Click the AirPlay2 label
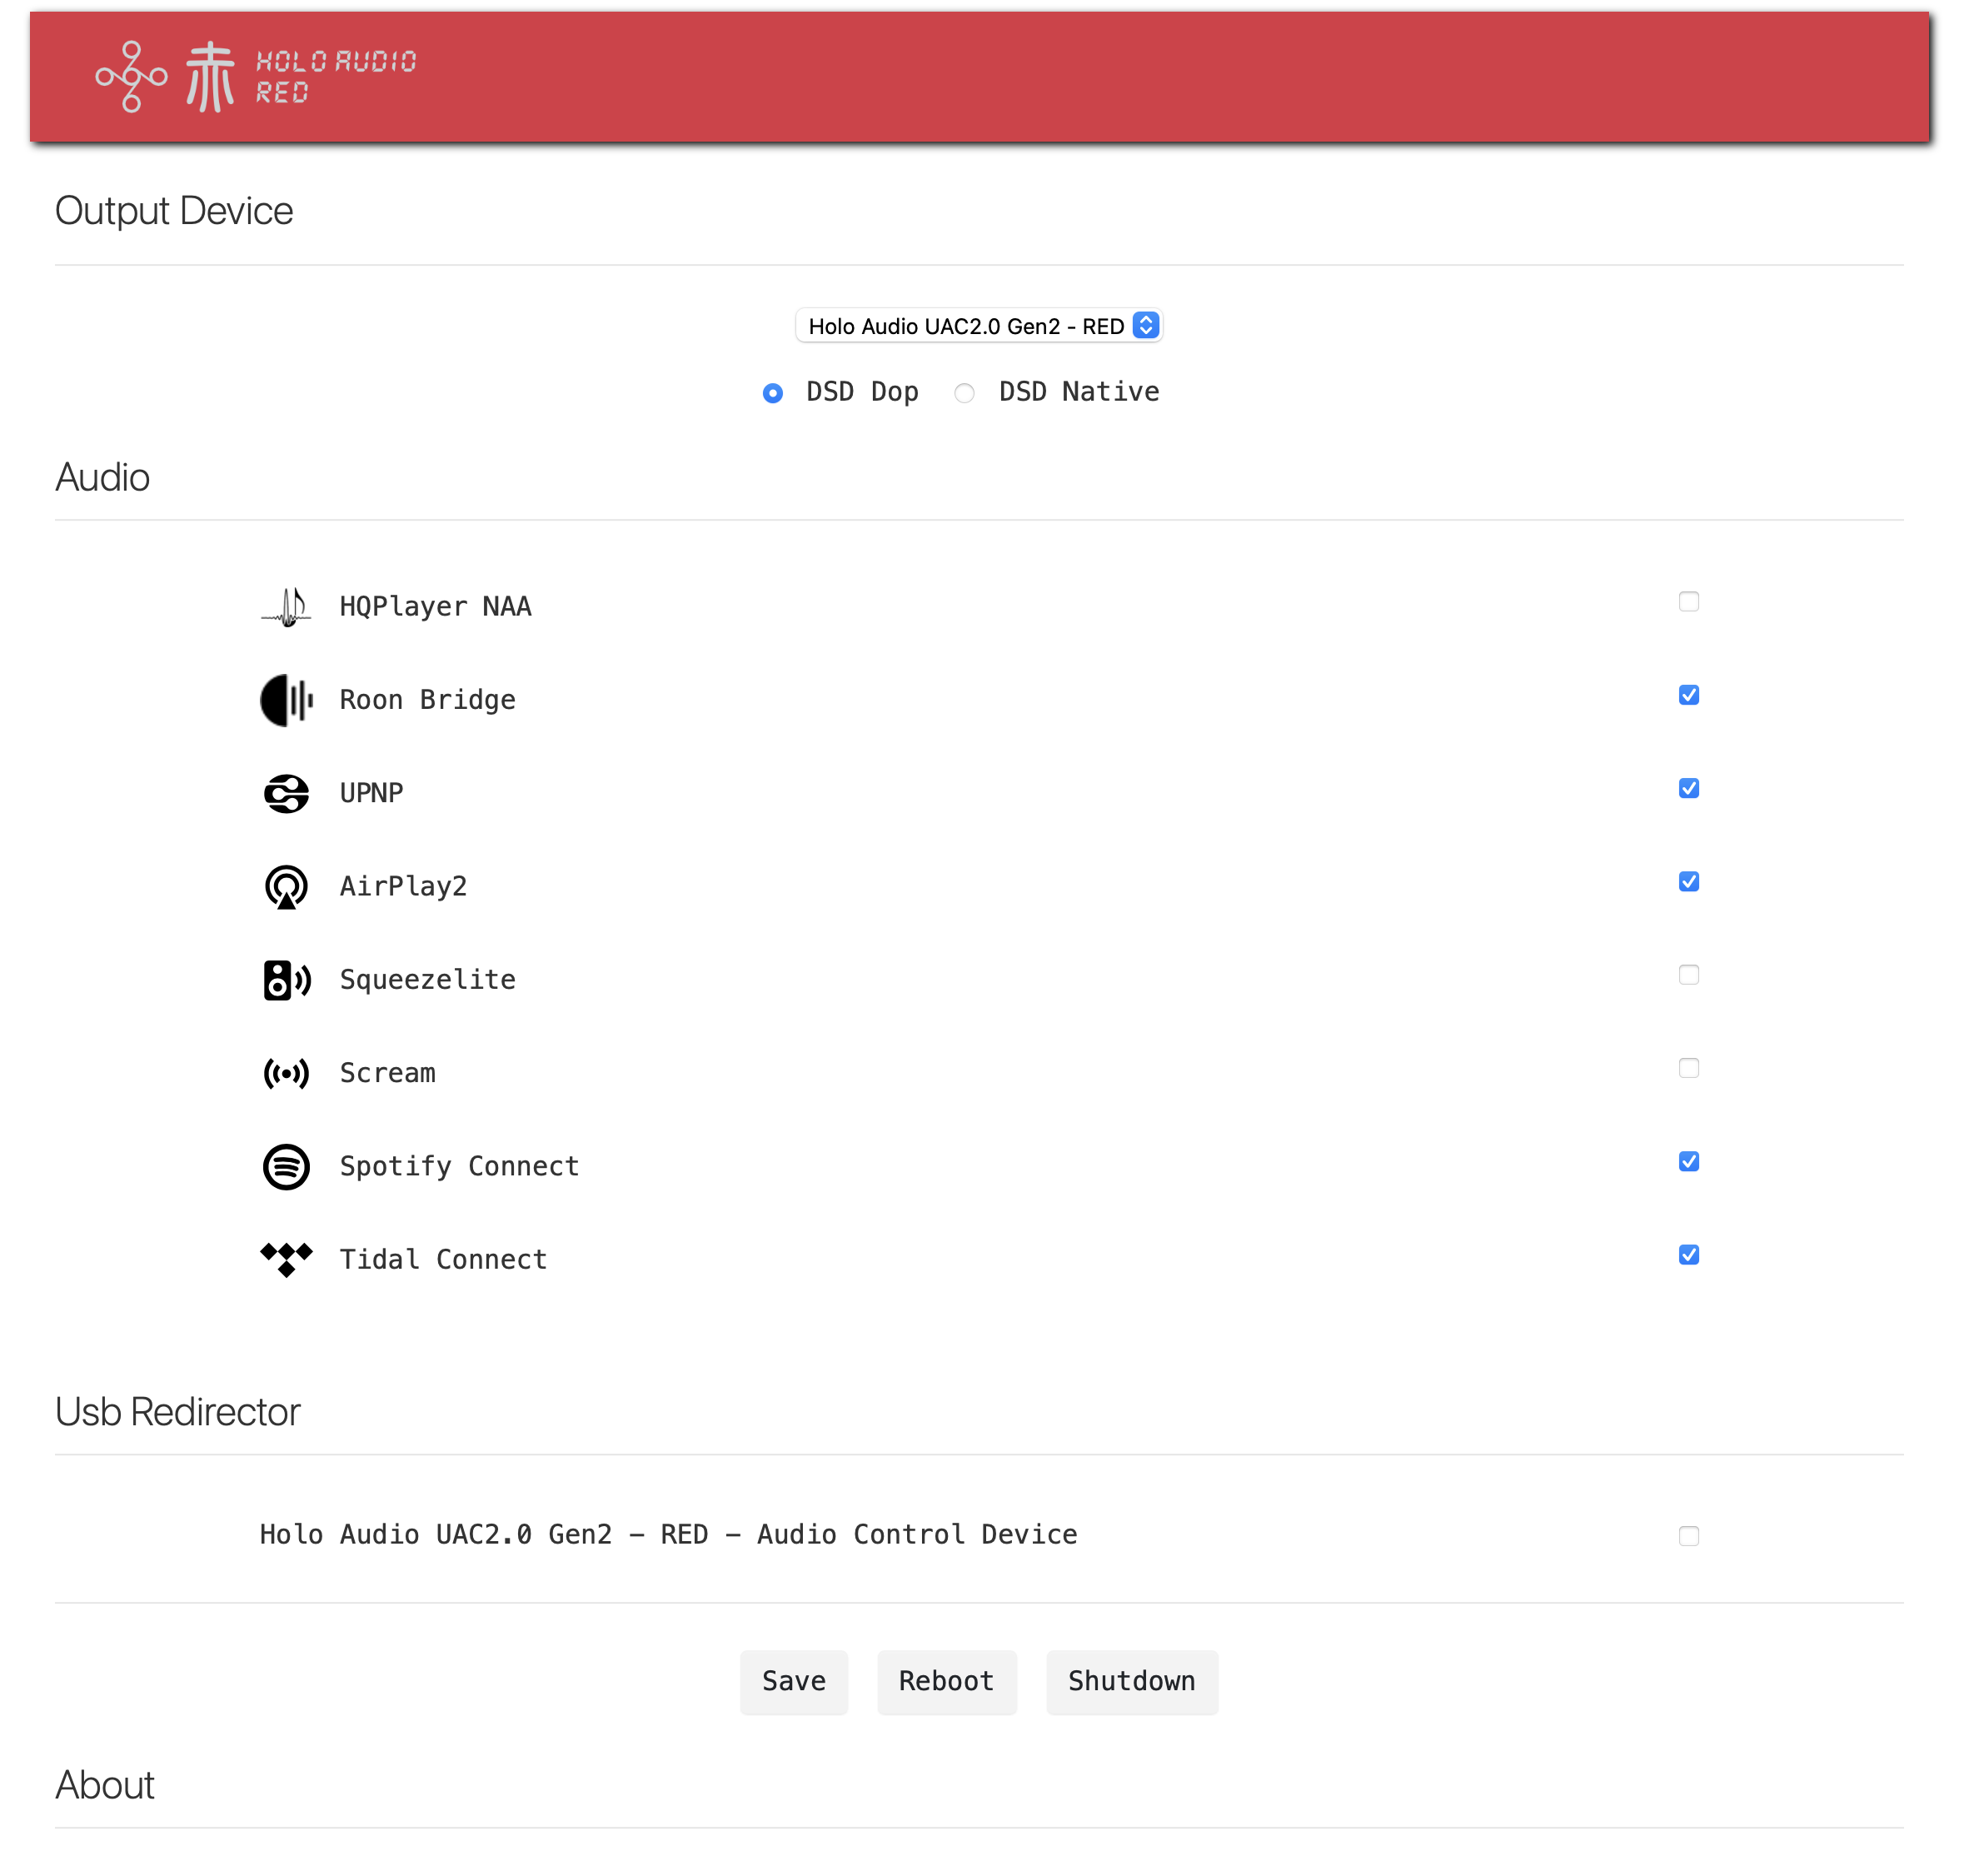This screenshot has height=1876, width=1964. (404, 886)
